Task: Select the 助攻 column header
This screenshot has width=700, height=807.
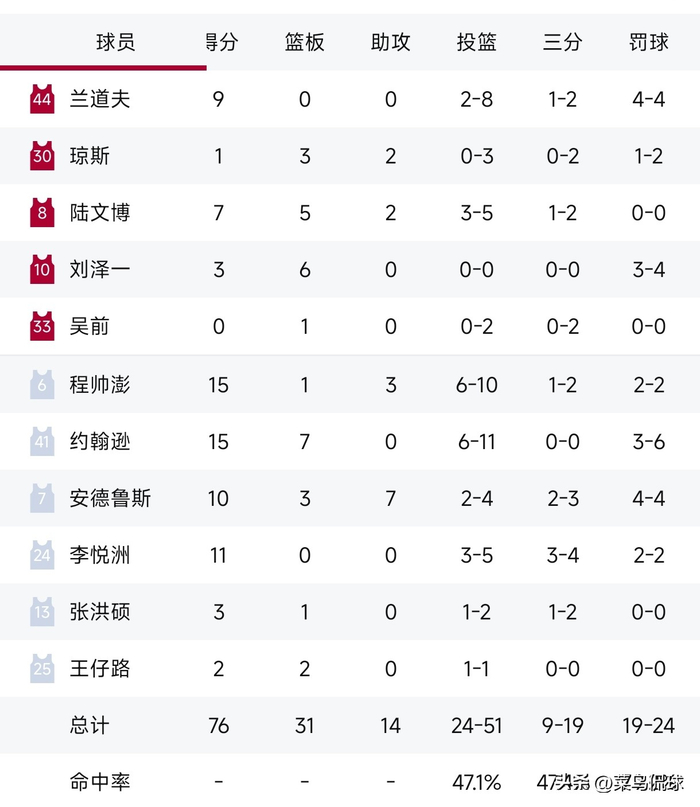Action: [x=391, y=43]
